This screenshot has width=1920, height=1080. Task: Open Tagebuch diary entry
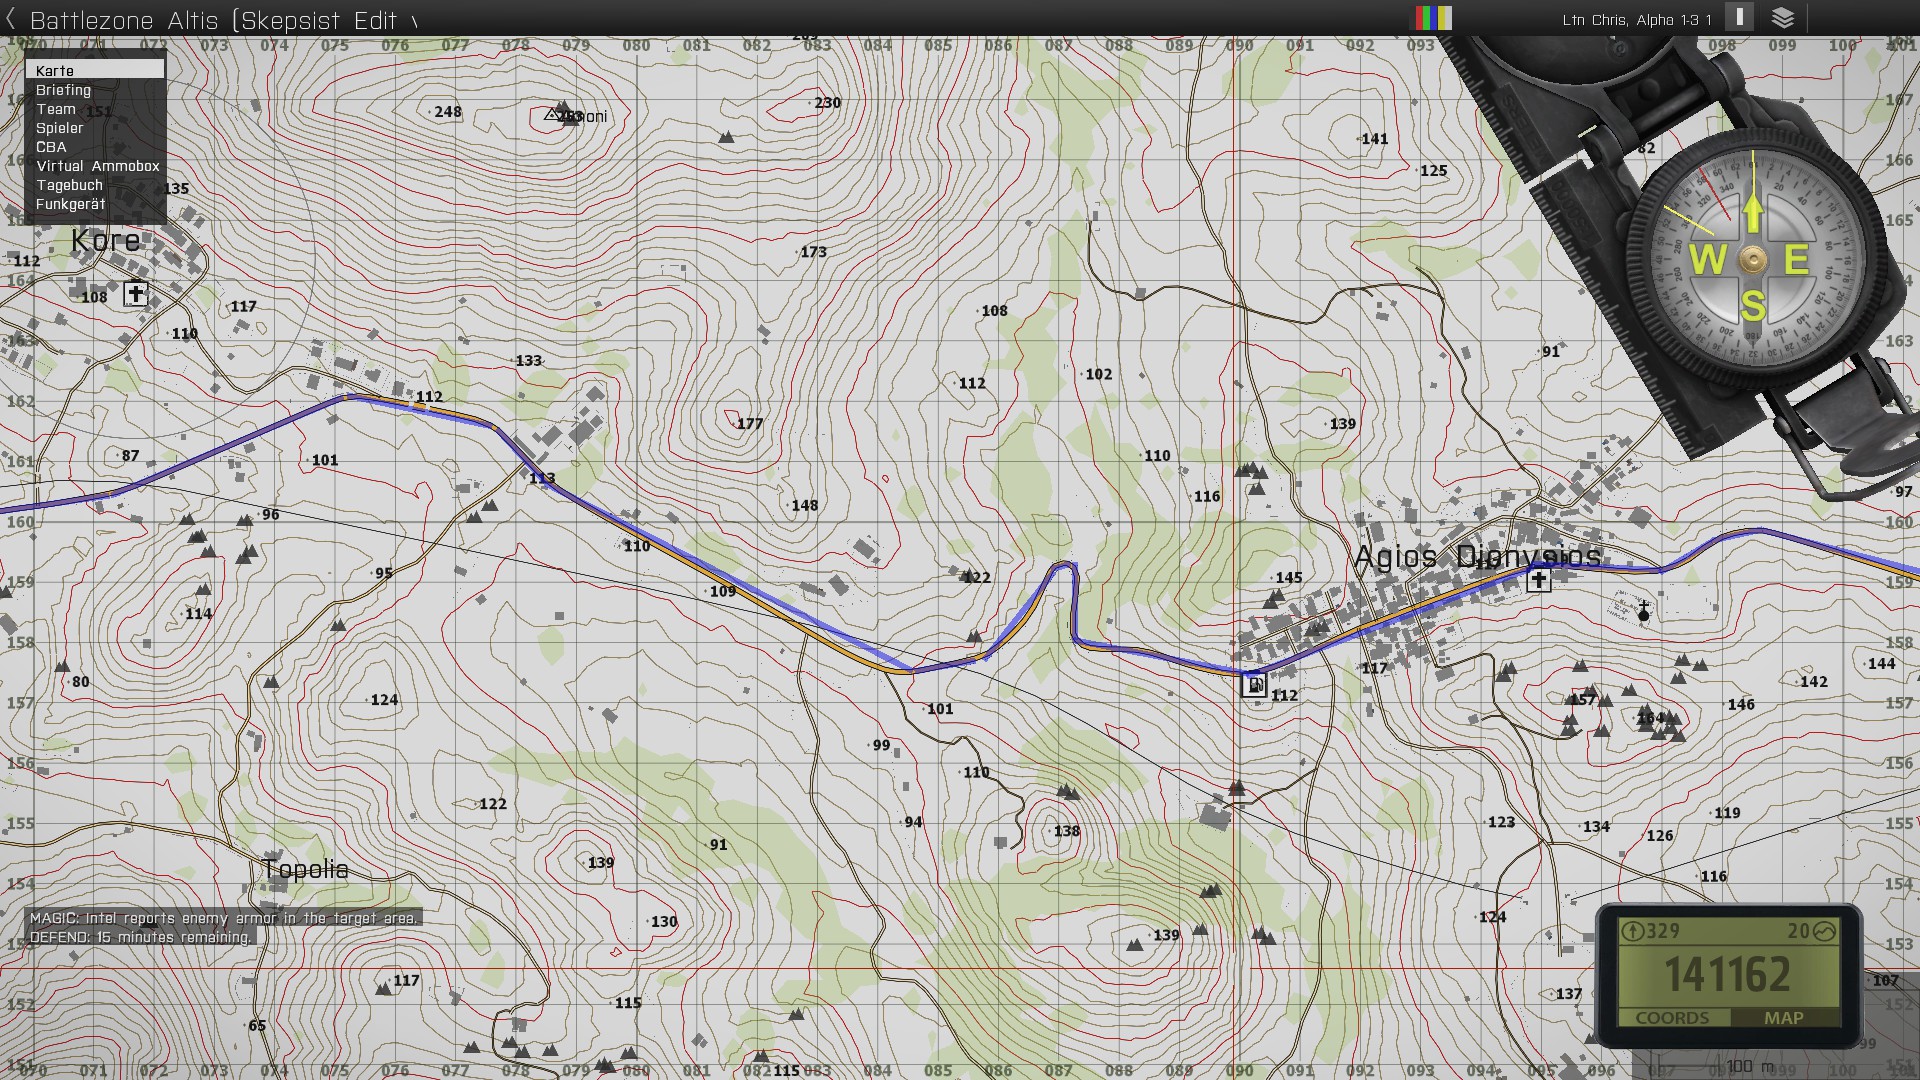tap(70, 185)
